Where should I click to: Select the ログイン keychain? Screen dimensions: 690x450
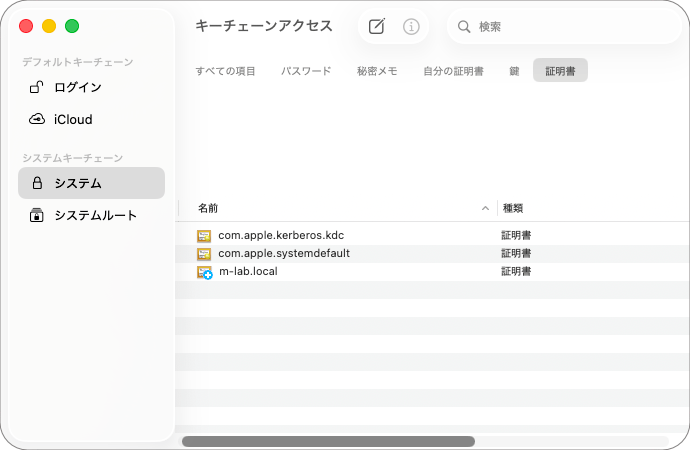click(x=78, y=87)
